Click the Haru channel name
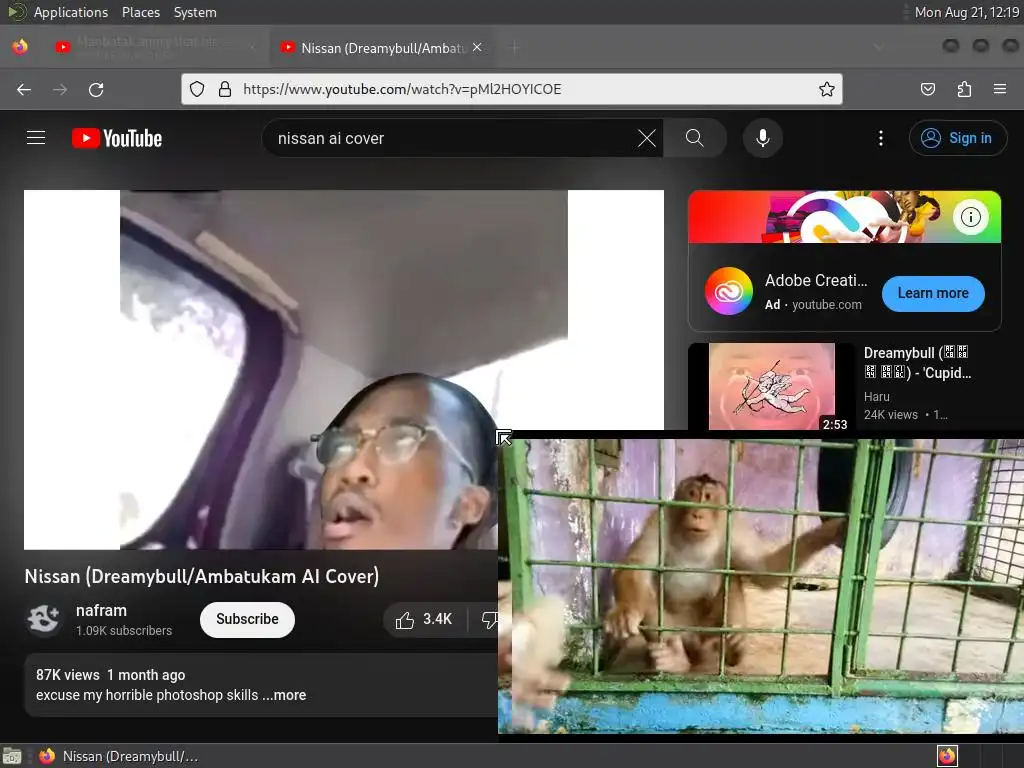The image size is (1024, 768). [x=876, y=396]
